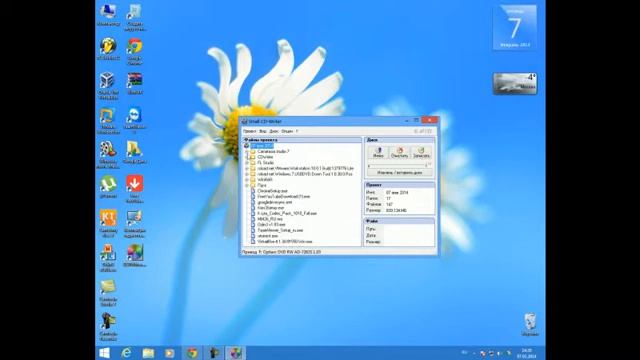Expand the sixth folder below rsload.net folders

(247, 180)
